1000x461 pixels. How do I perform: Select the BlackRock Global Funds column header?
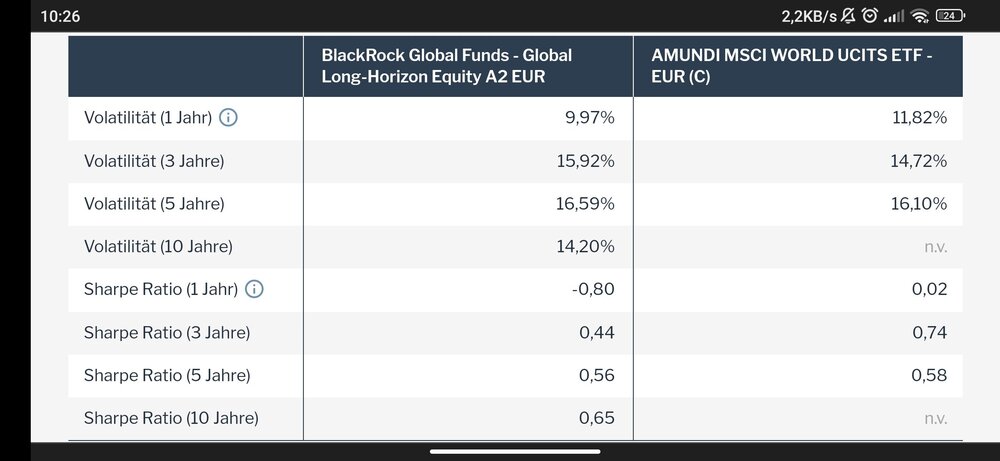click(x=446, y=66)
